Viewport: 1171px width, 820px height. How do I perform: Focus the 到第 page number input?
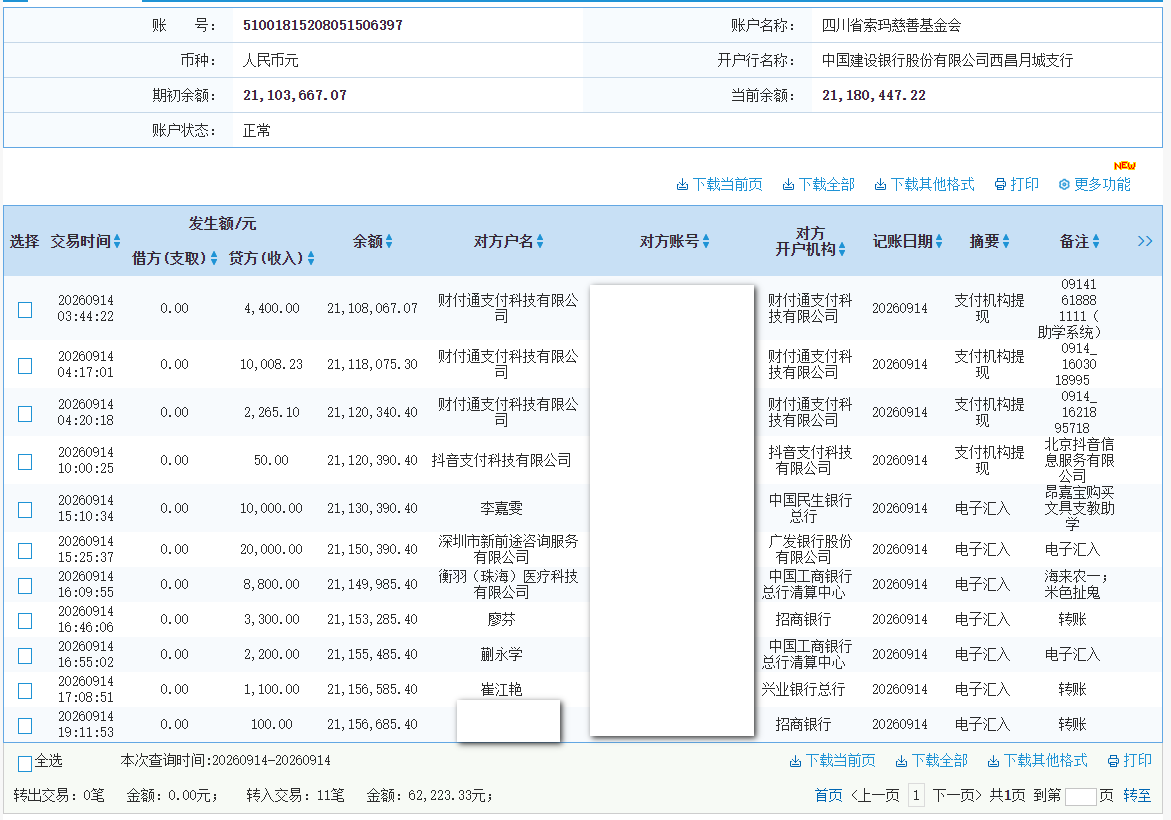[1080, 796]
